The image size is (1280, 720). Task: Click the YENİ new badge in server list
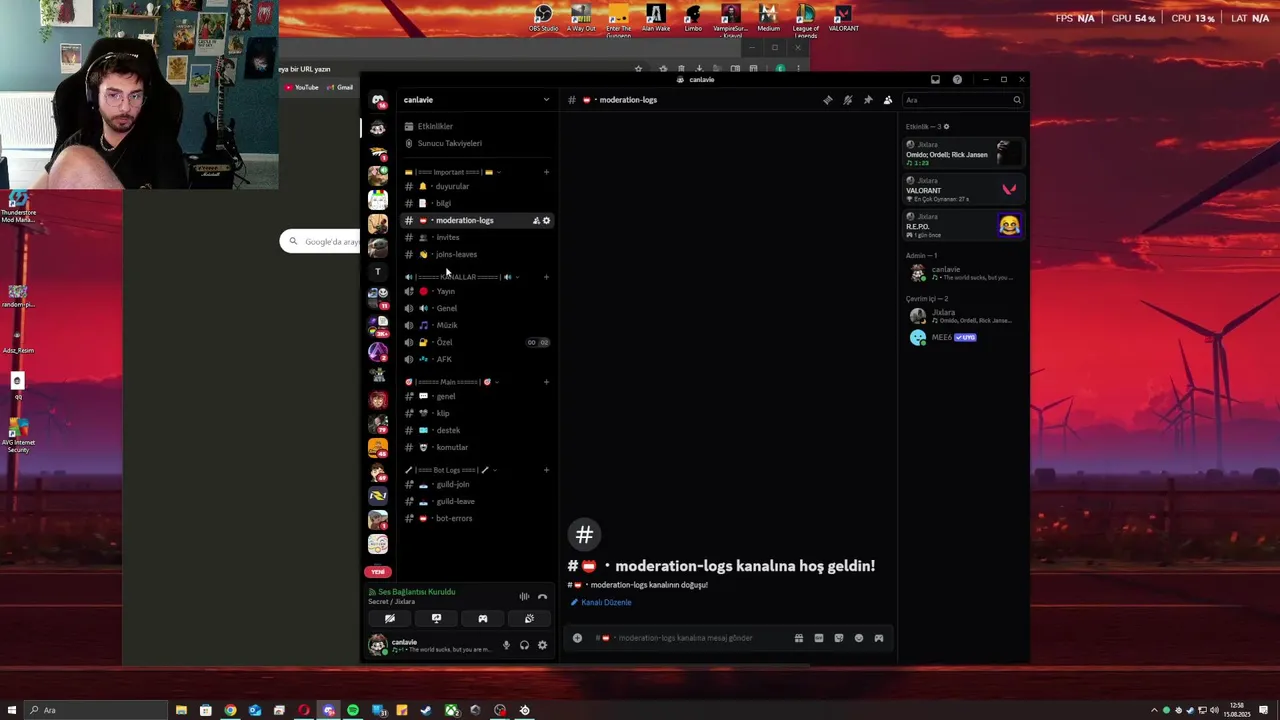tap(378, 572)
